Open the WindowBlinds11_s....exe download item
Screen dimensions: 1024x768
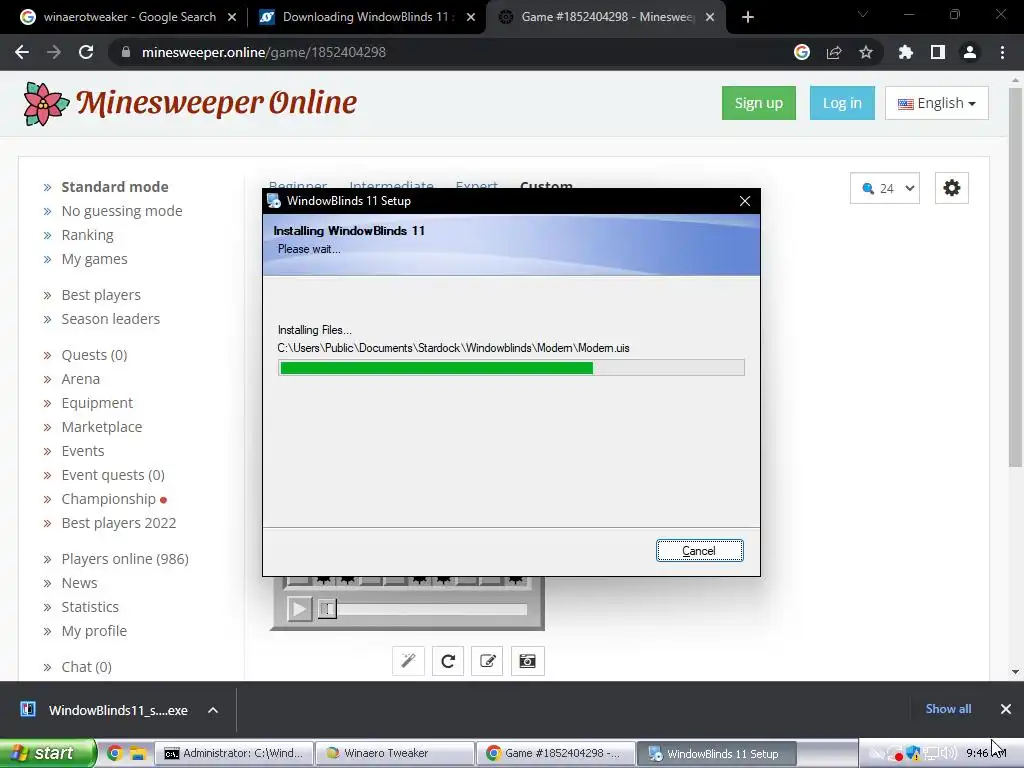click(x=104, y=710)
